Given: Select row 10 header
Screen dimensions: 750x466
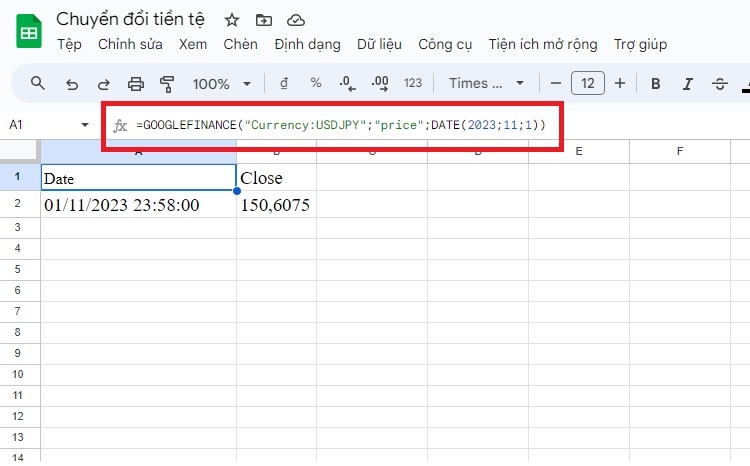Looking at the screenshot, I should (x=18, y=374).
